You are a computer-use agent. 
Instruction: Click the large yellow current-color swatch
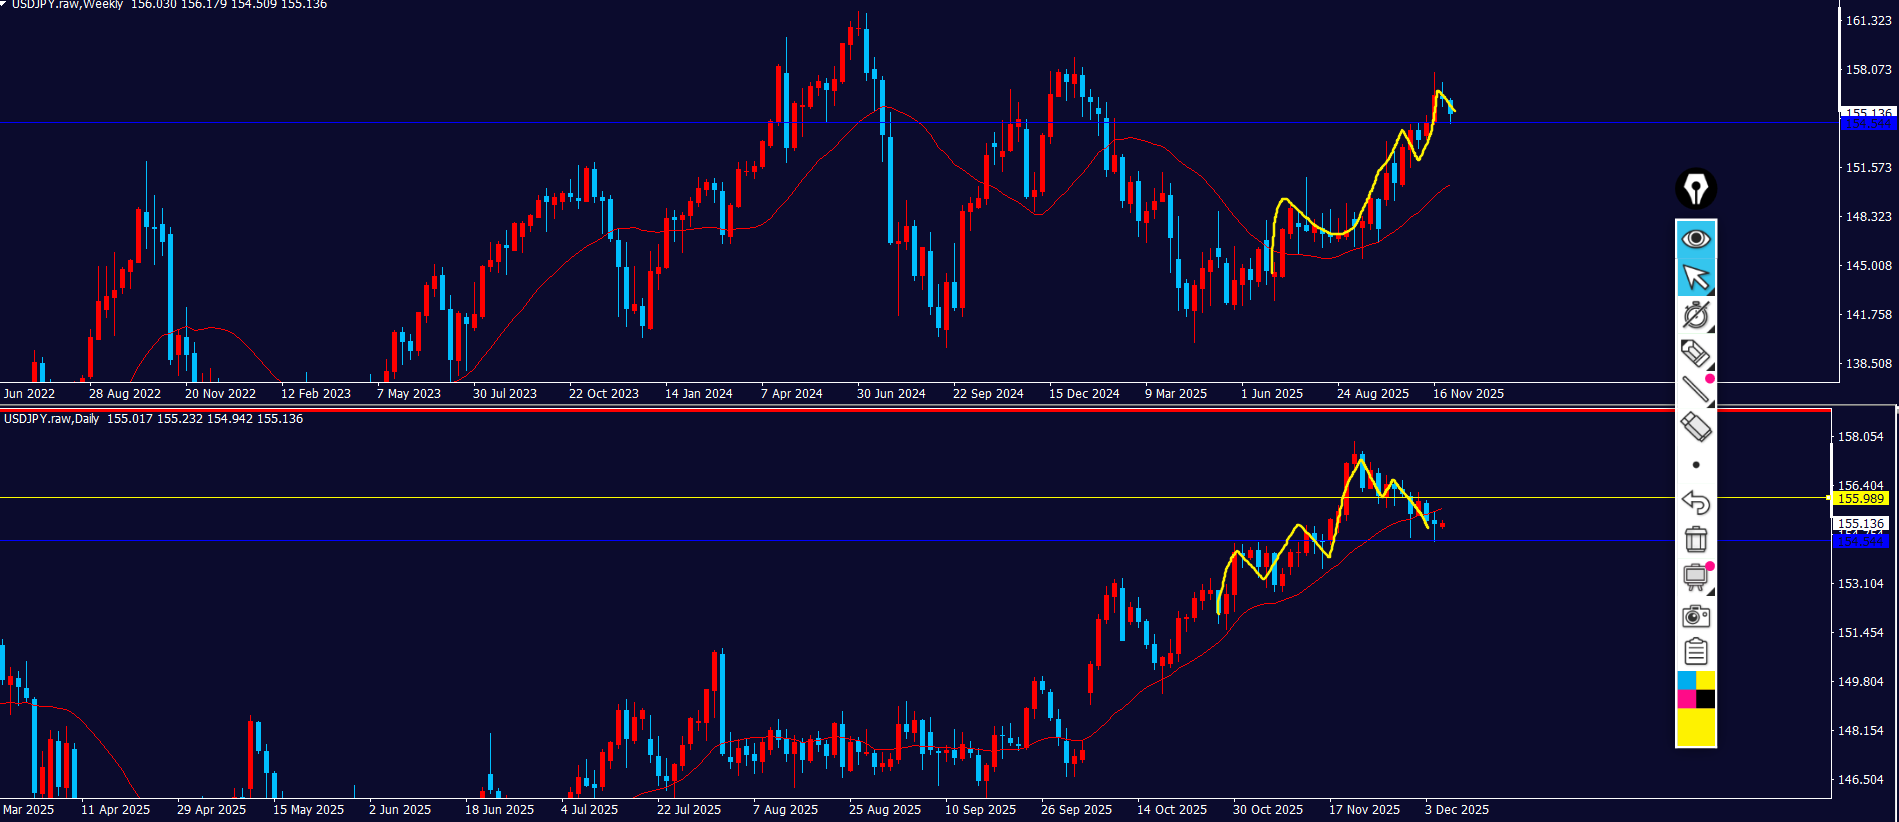click(1696, 727)
